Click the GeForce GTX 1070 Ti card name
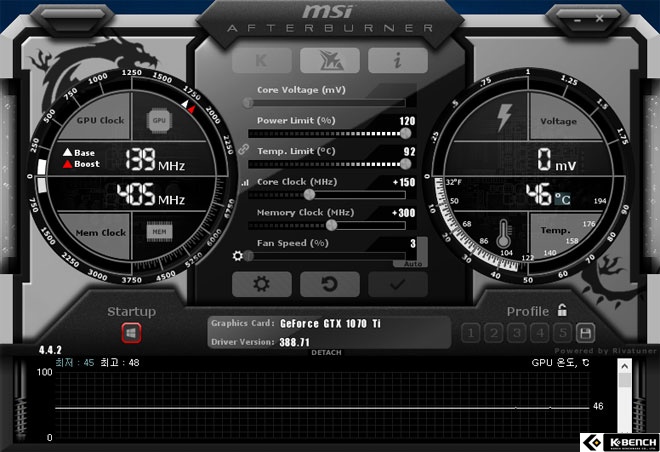The image size is (660, 452). (330, 324)
